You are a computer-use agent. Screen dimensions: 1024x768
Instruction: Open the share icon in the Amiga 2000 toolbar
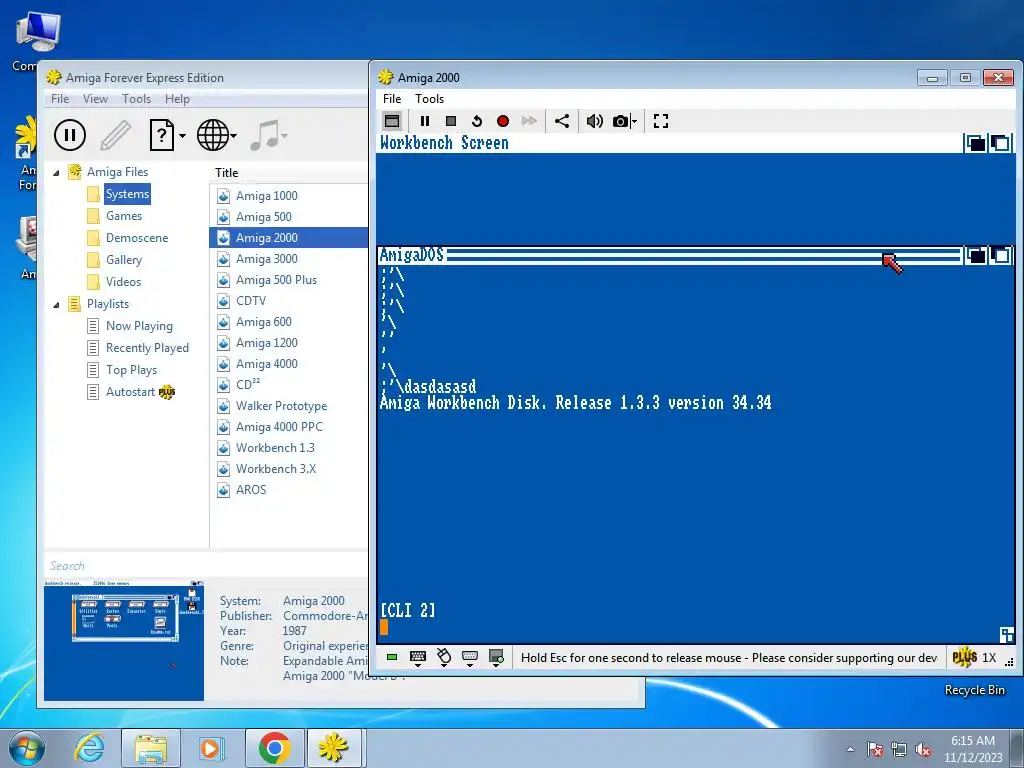pos(562,121)
